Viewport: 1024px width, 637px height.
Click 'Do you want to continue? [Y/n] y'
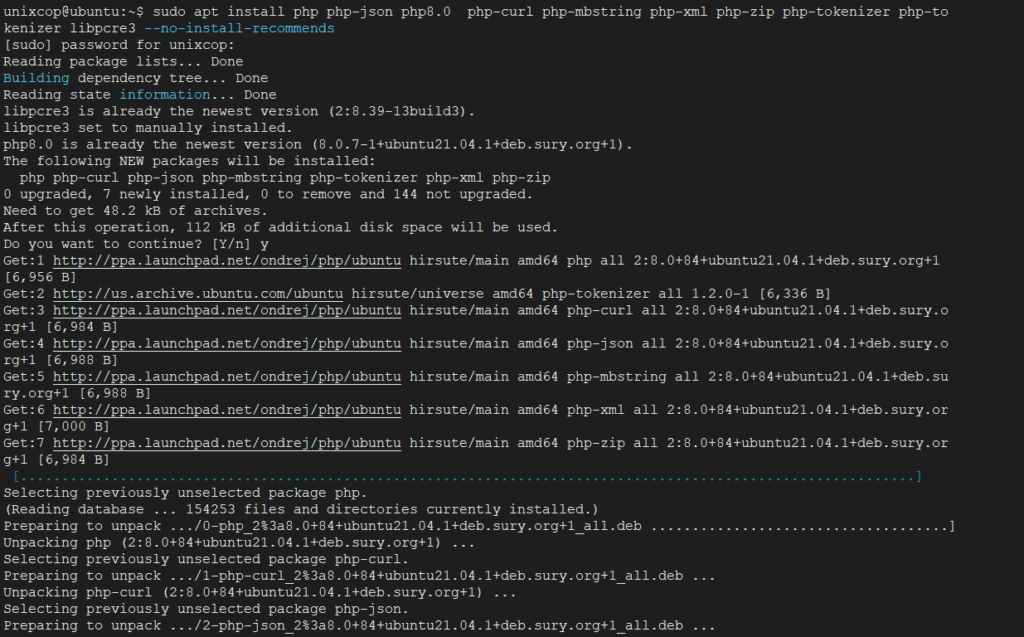pyautogui.click(x=136, y=244)
